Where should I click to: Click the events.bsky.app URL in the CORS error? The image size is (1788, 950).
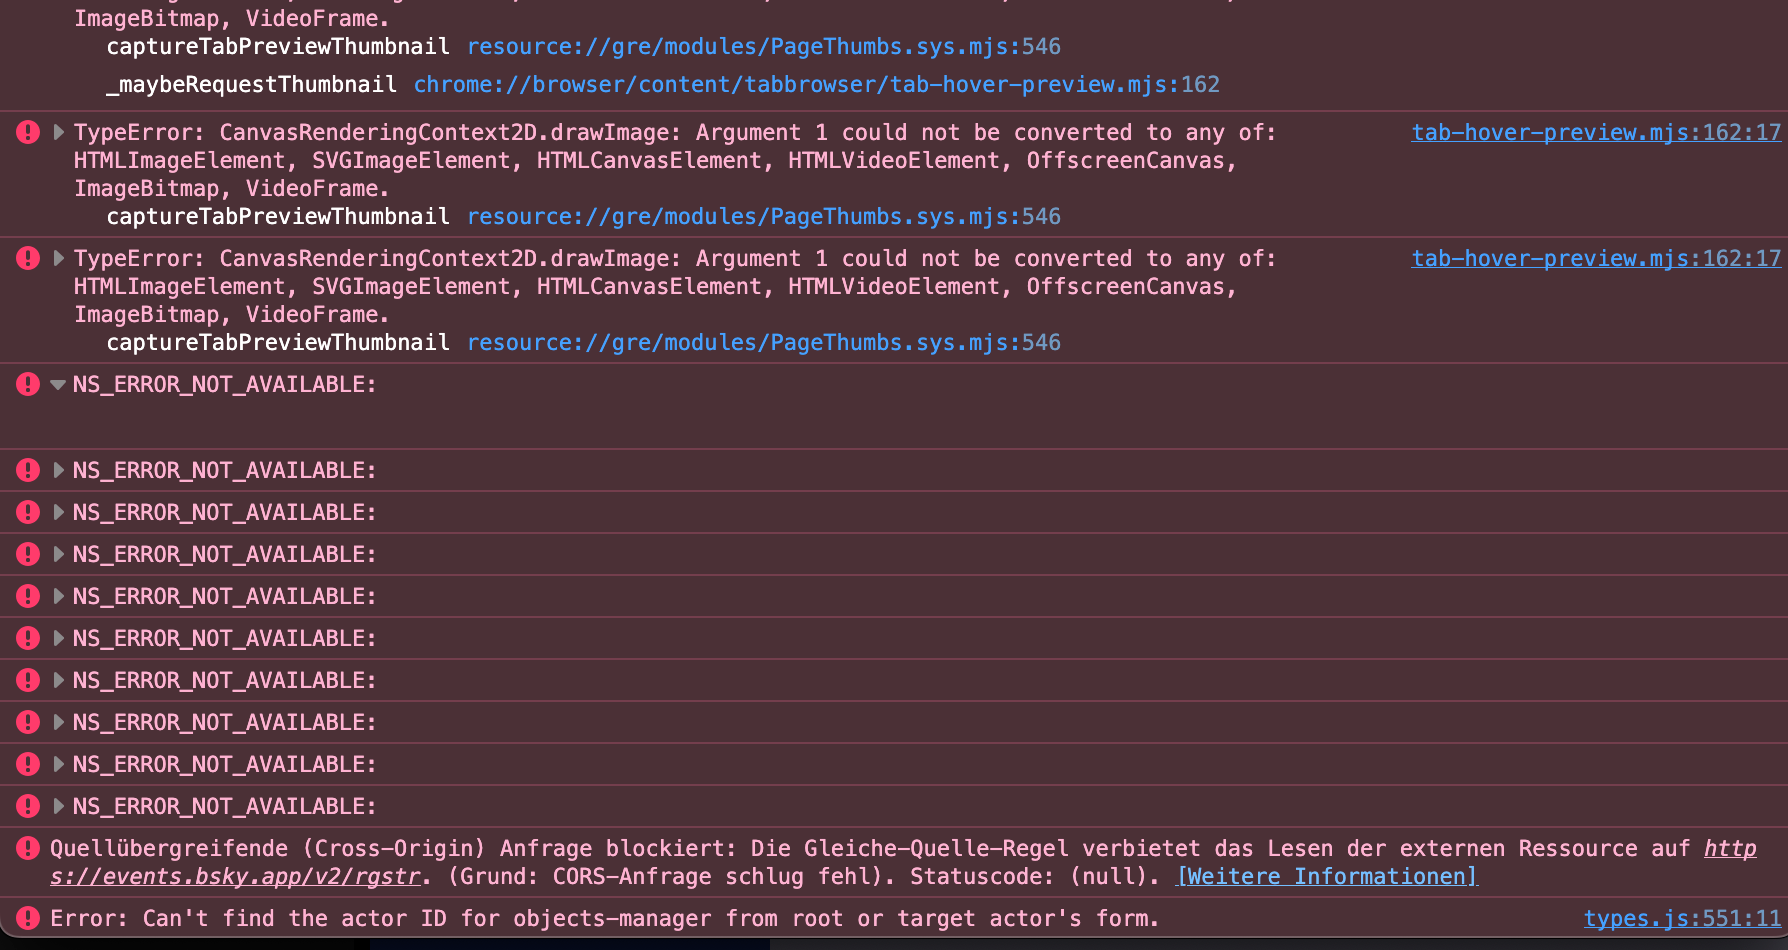[236, 877]
